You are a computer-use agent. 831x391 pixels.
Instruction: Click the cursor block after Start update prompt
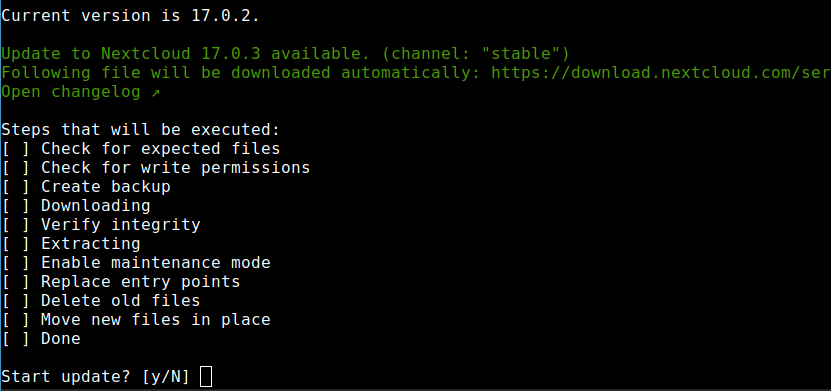click(206, 377)
